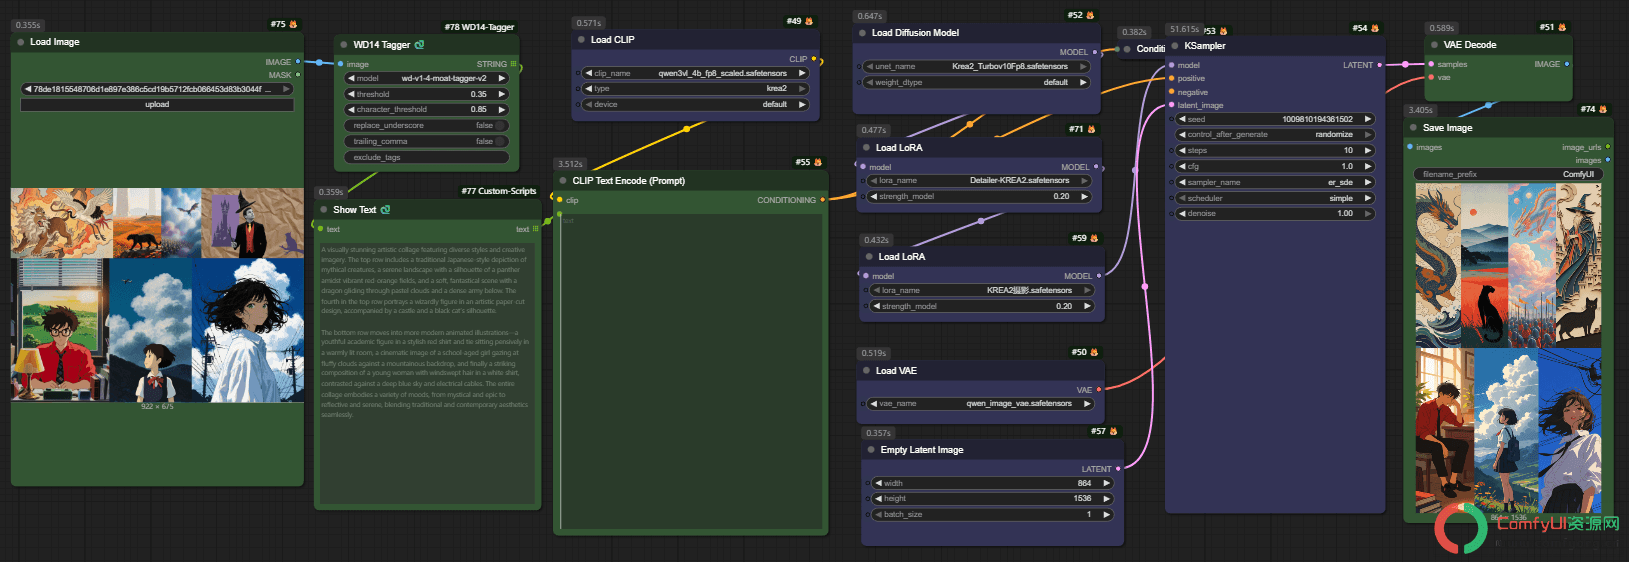The image size is (1629, 562).
Task: Click the fox badge on node #59
Action: pyautogui.click(x=1094, y=238)
